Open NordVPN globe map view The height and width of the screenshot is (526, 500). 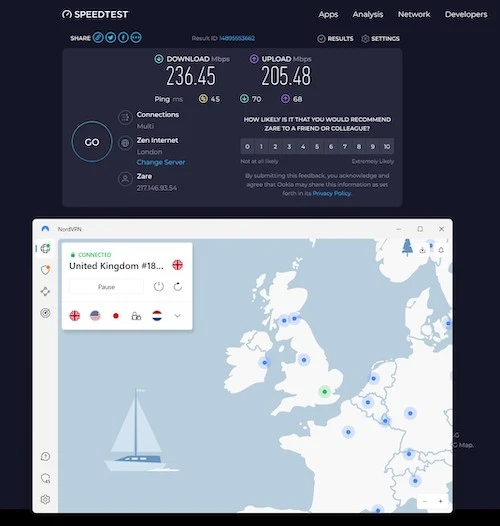pyautogui.click(x=45, y=249)
